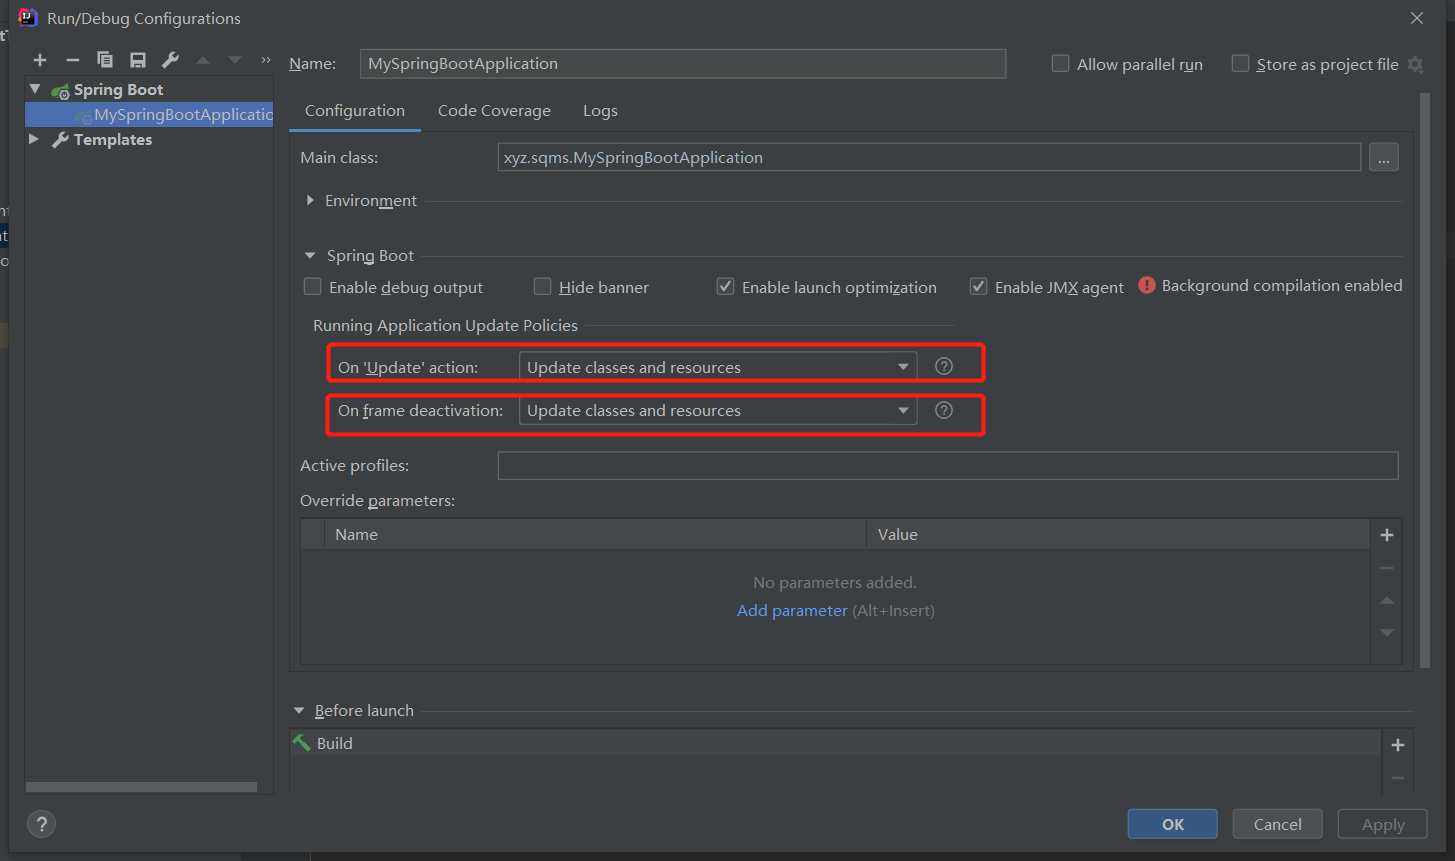Expand the Templates tree node
This screenshot has width=1455, height=861.
pyautogui.click(x=35, y=139)
